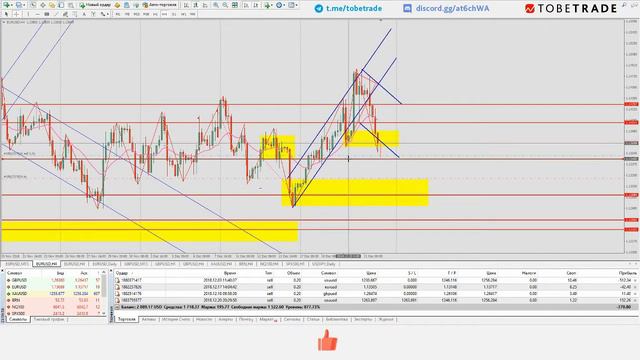The height and width of the screenshot is (360, 640).
Task: Toggle the Navigator panel icon
Action: tap(52, 5)
